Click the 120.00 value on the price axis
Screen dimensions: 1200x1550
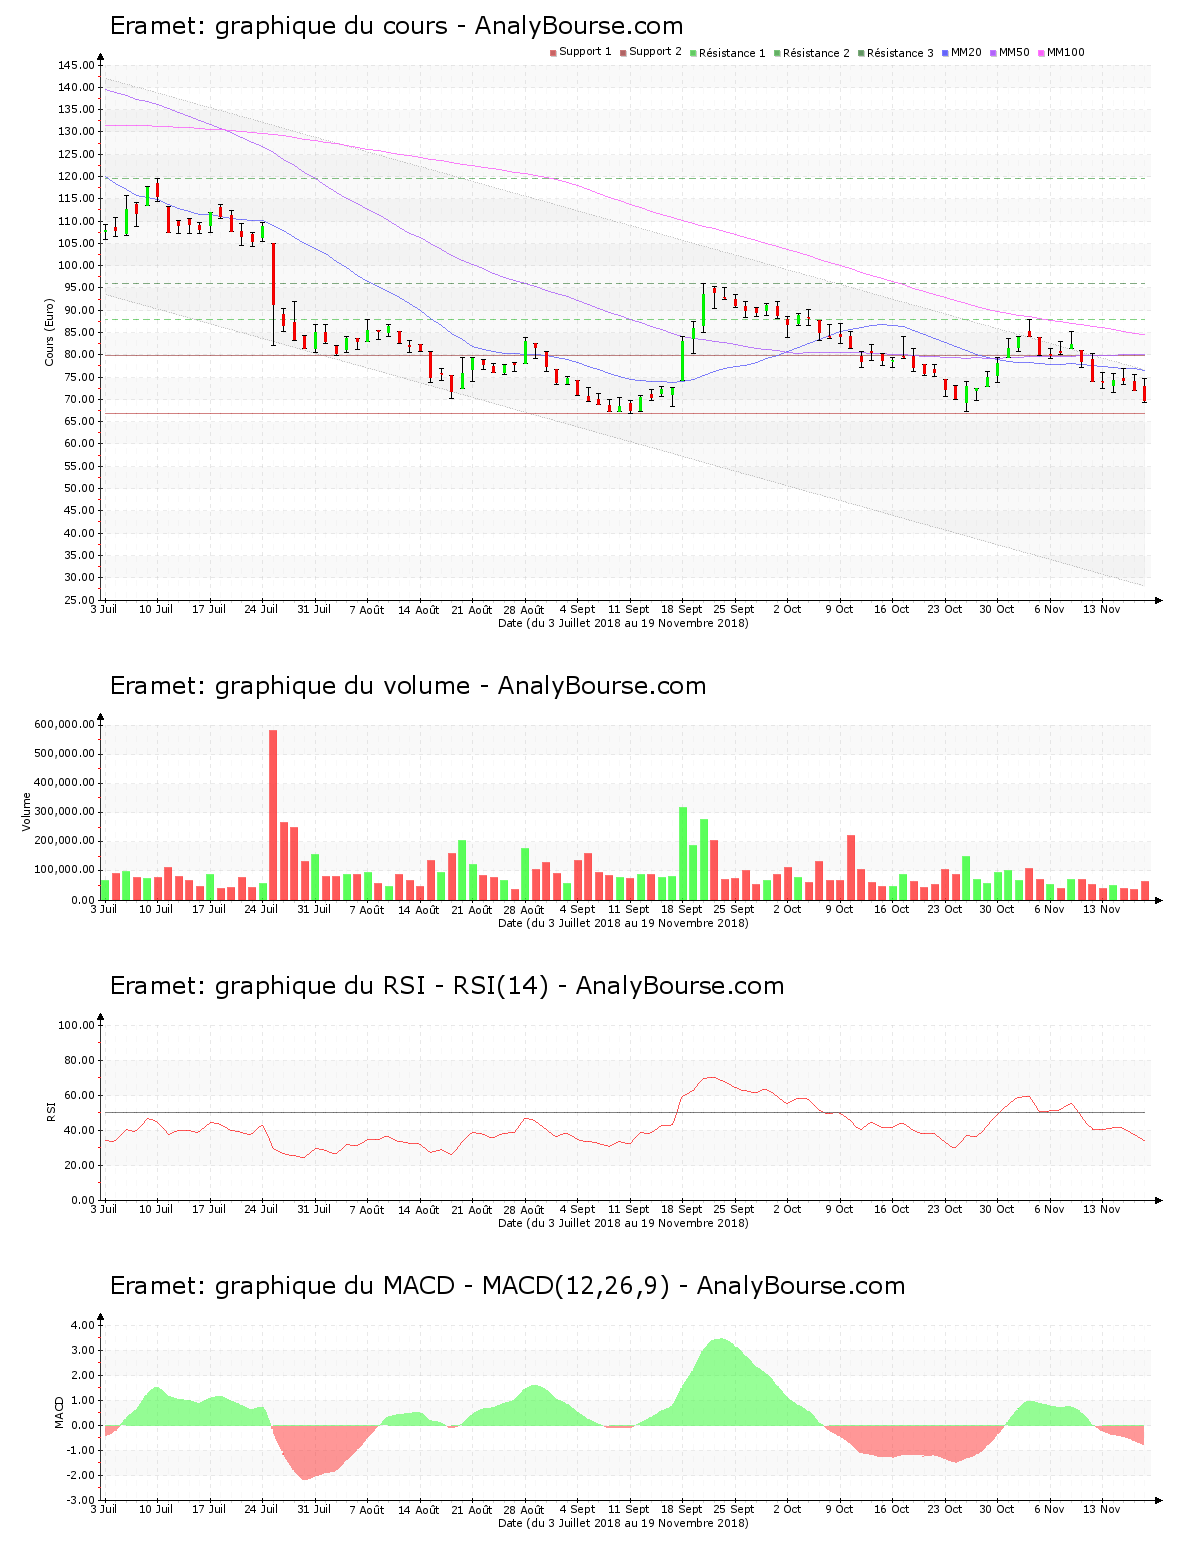point(76,176)
